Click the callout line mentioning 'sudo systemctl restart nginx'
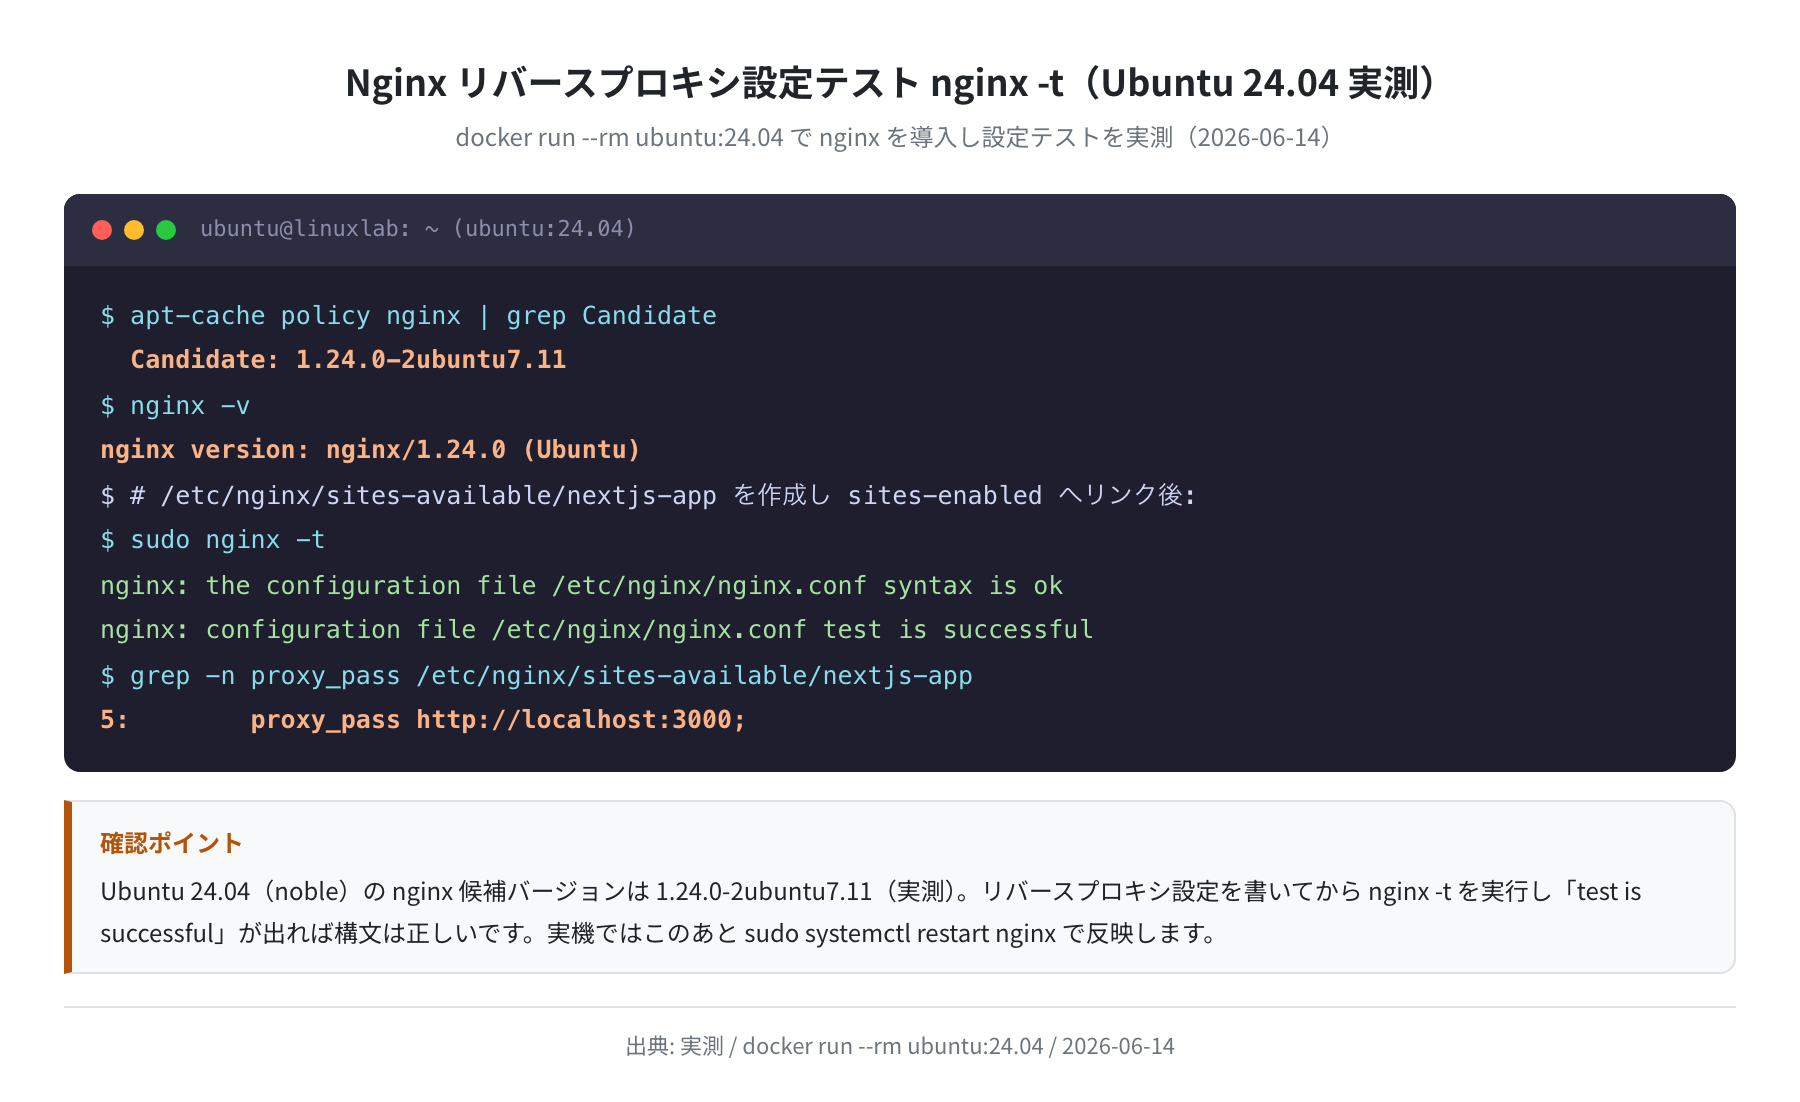Image resolution: width=1800 pixels, height=1102 pixels. pos(659,933)
